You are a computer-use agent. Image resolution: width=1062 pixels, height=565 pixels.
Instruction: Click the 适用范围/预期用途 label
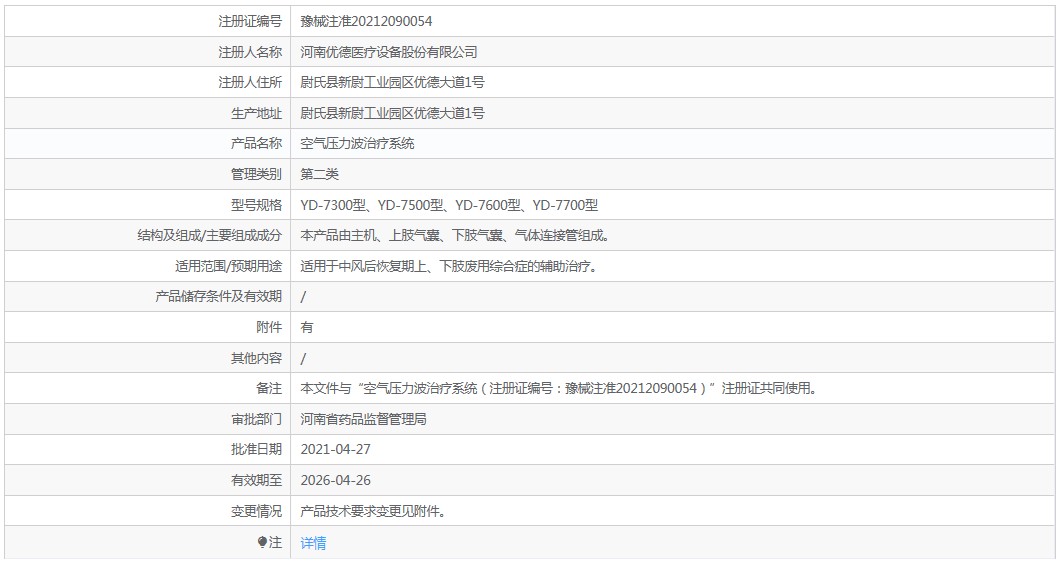228,266
